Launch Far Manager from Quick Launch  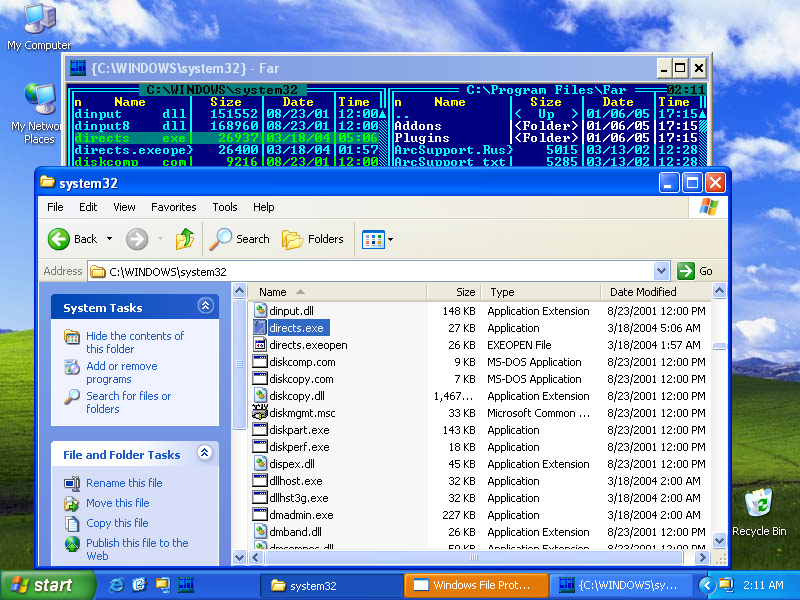pyautogui.click(x=186, y=585)
